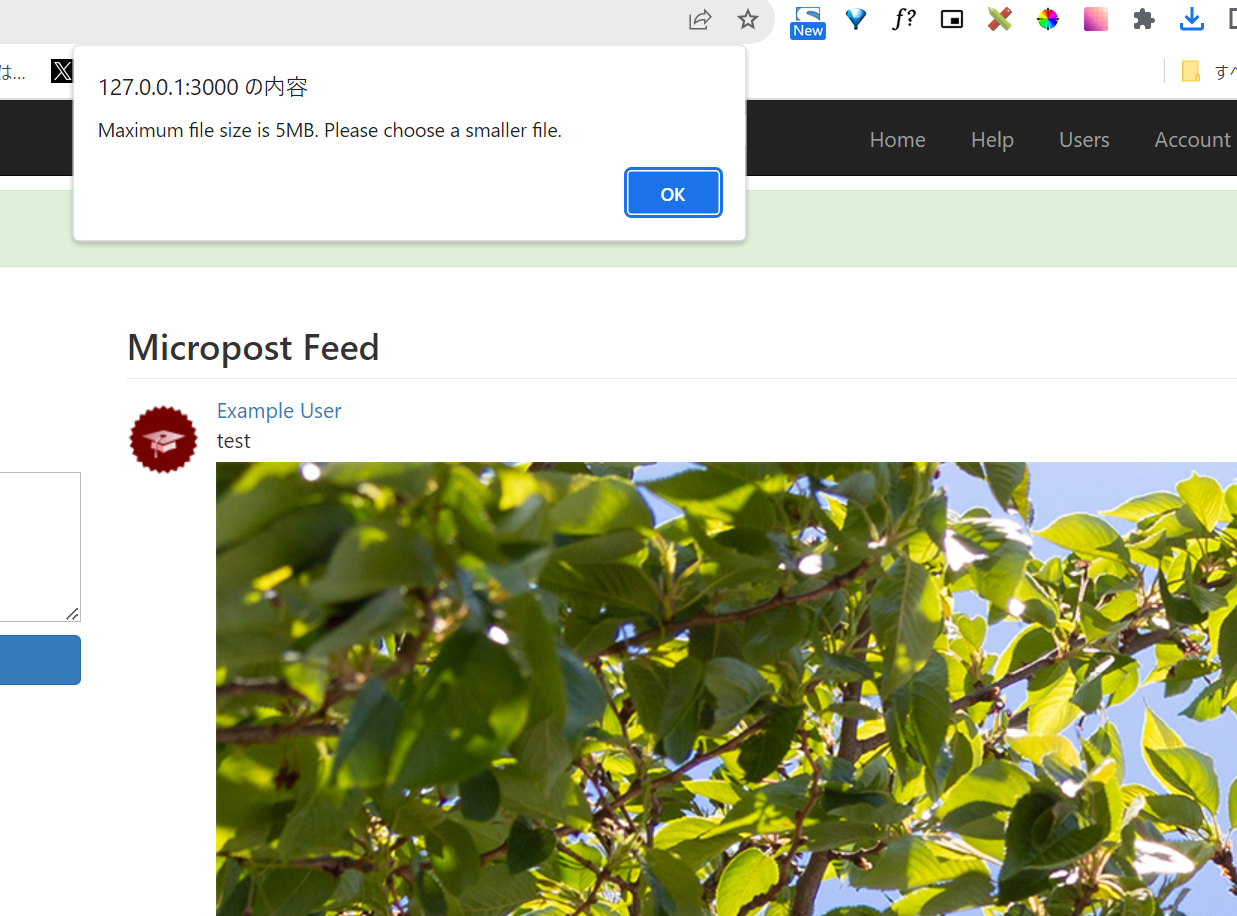
Task: Expand the Account dropdown in navbar
Action: (1194, 140)
